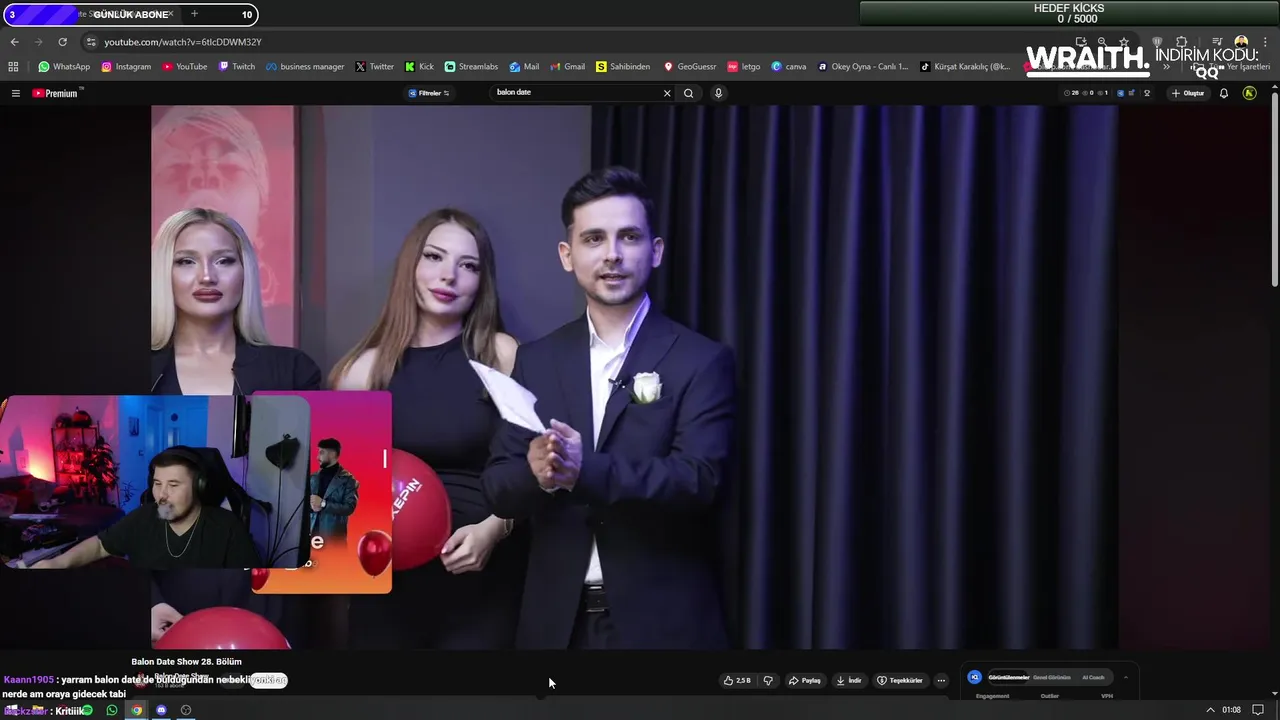Go to YouTube Premium home logo
The width and height of the screenshot is (1280, 720).
click(x=57, y=93)
